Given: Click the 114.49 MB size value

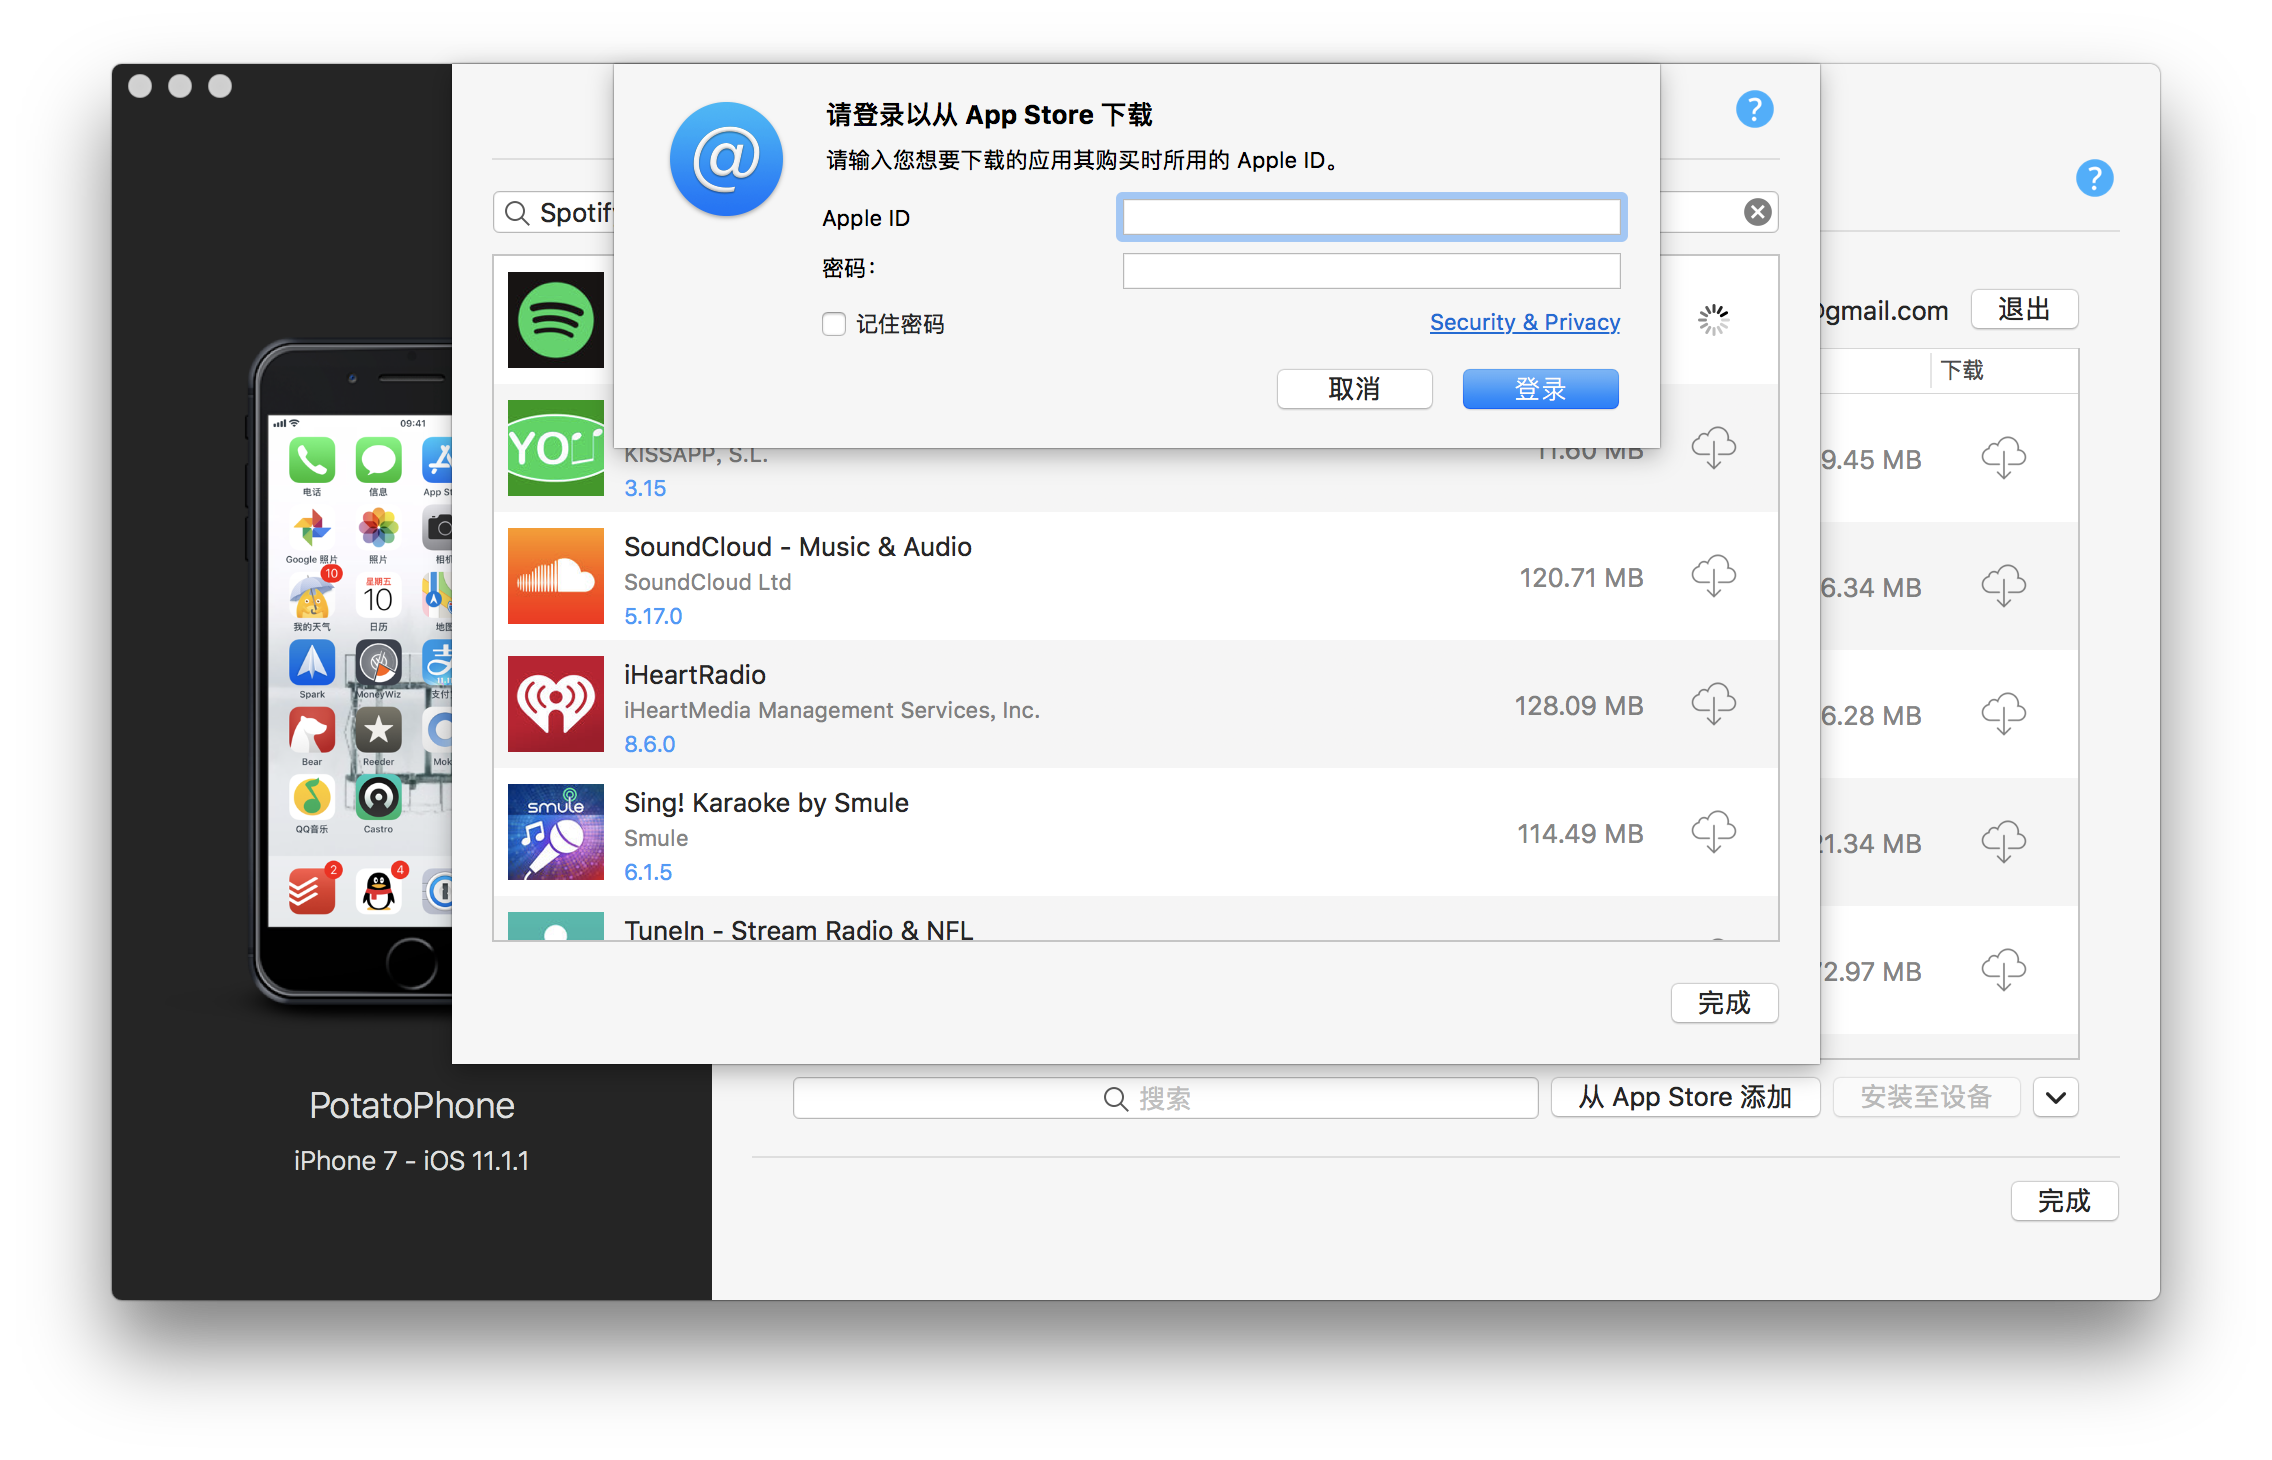Looking at the screenshot, I should 1580,834.
